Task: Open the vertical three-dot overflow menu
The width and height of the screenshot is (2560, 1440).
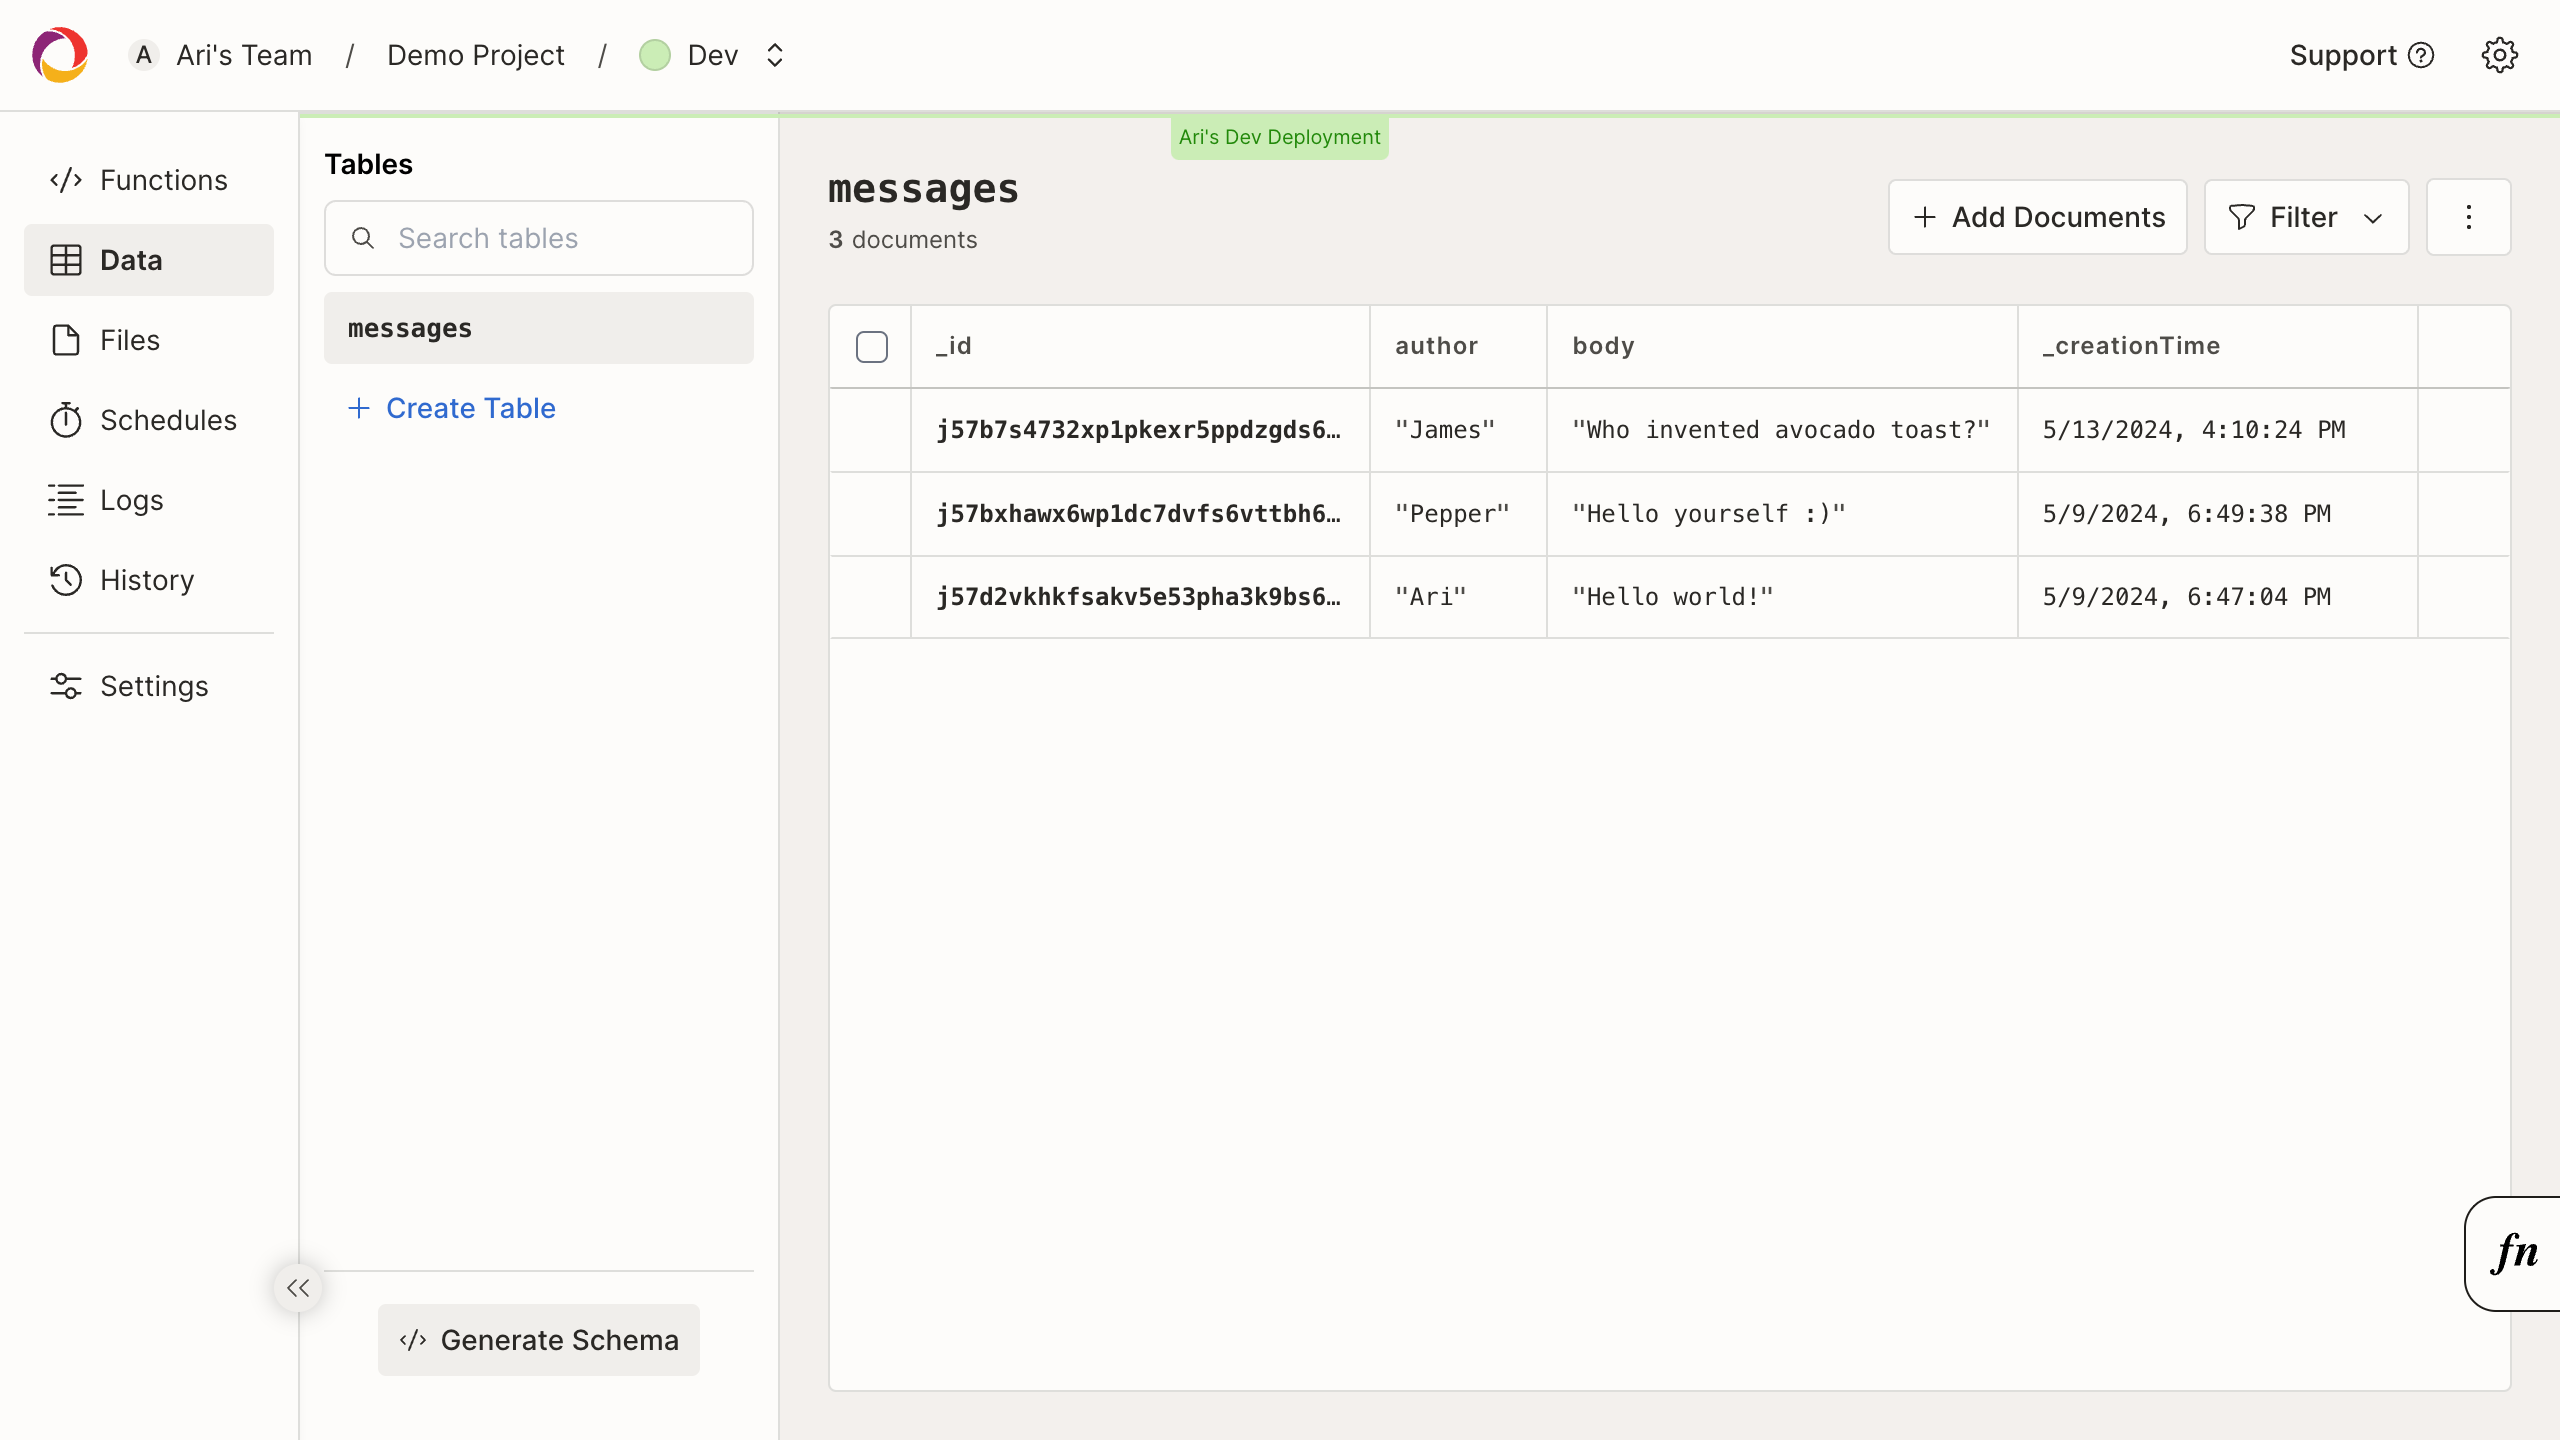Action: 2468,217
